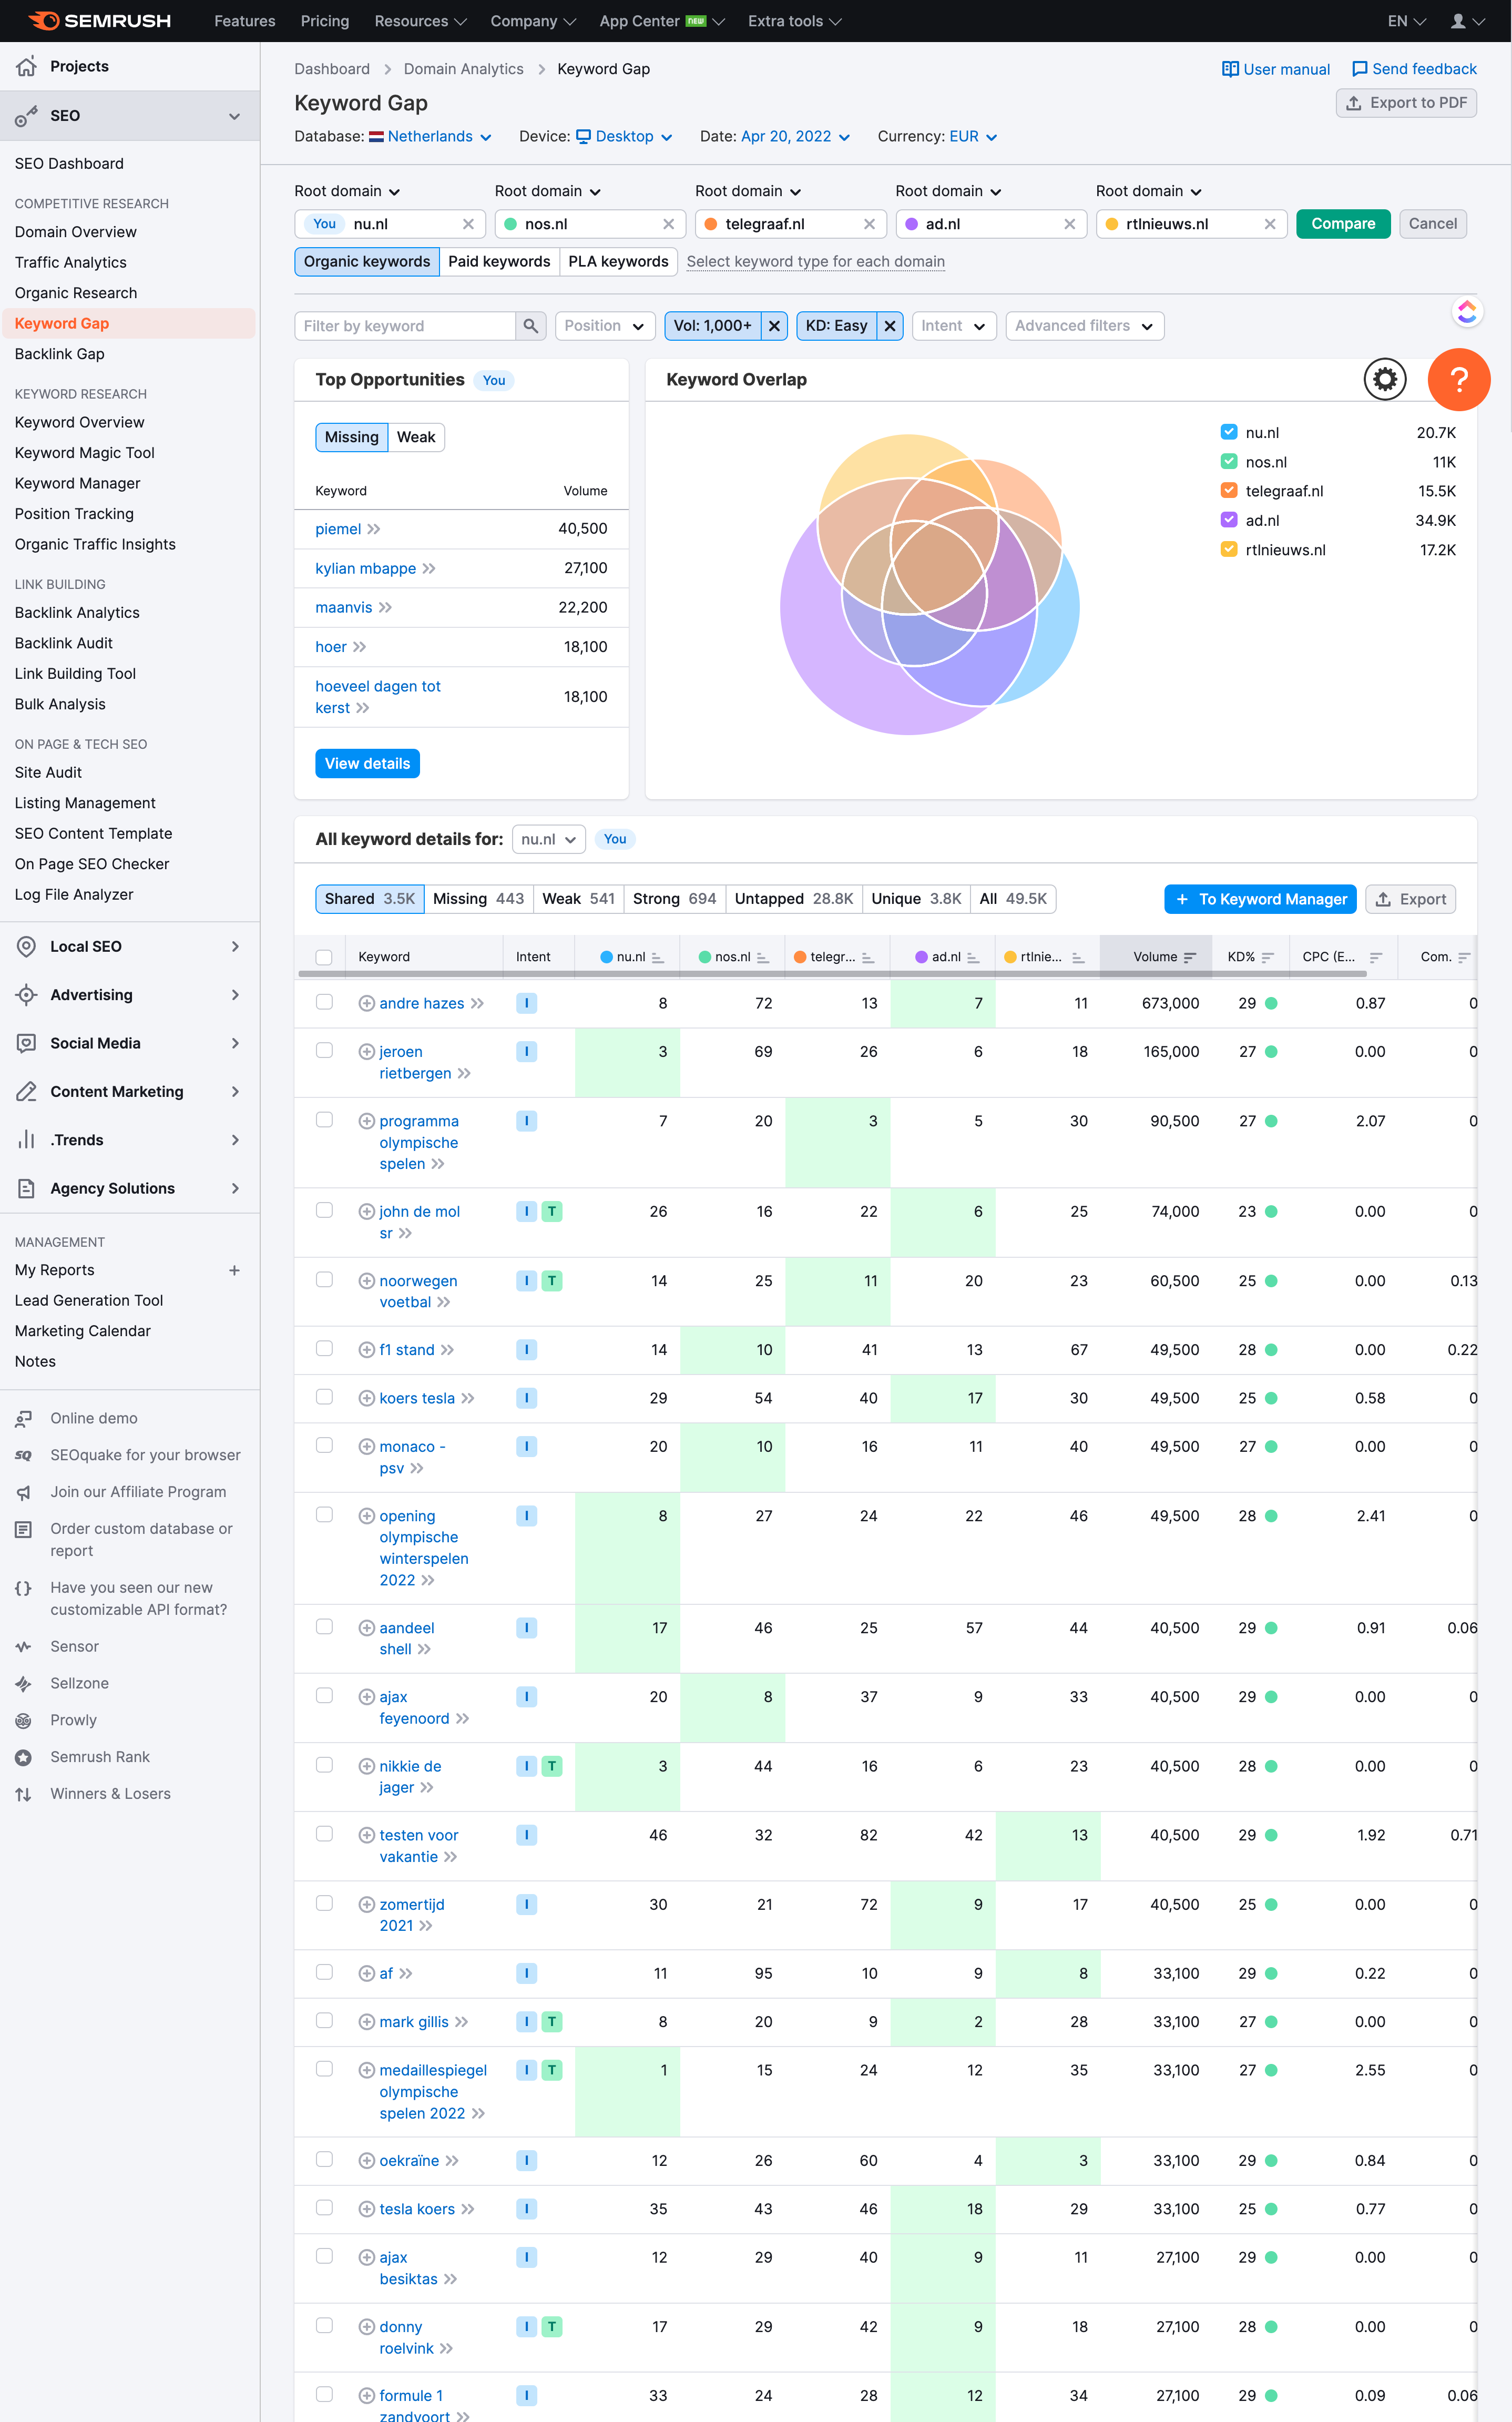Screen dimensions: 1512x2422
Task: Sort by nu.nl position column
Action: click(x=657, y=957)
